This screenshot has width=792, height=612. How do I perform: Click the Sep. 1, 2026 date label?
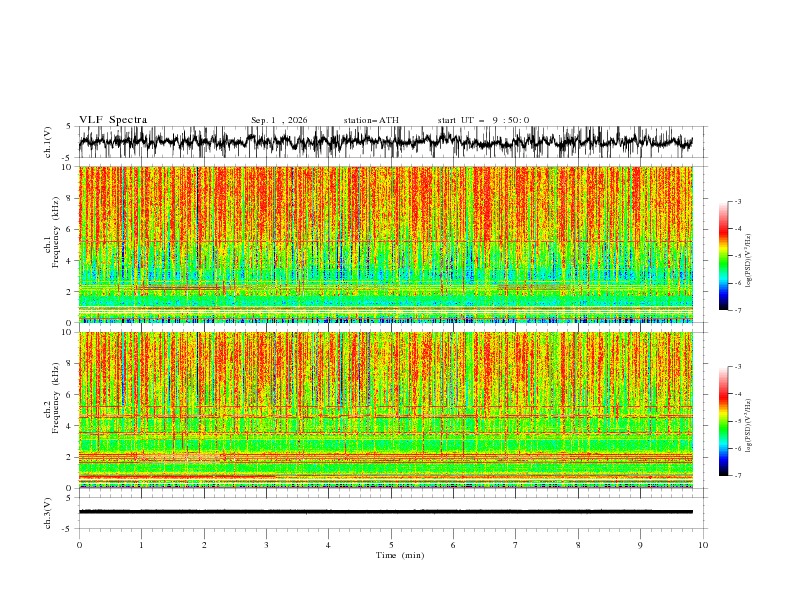[x=279, y=120]
